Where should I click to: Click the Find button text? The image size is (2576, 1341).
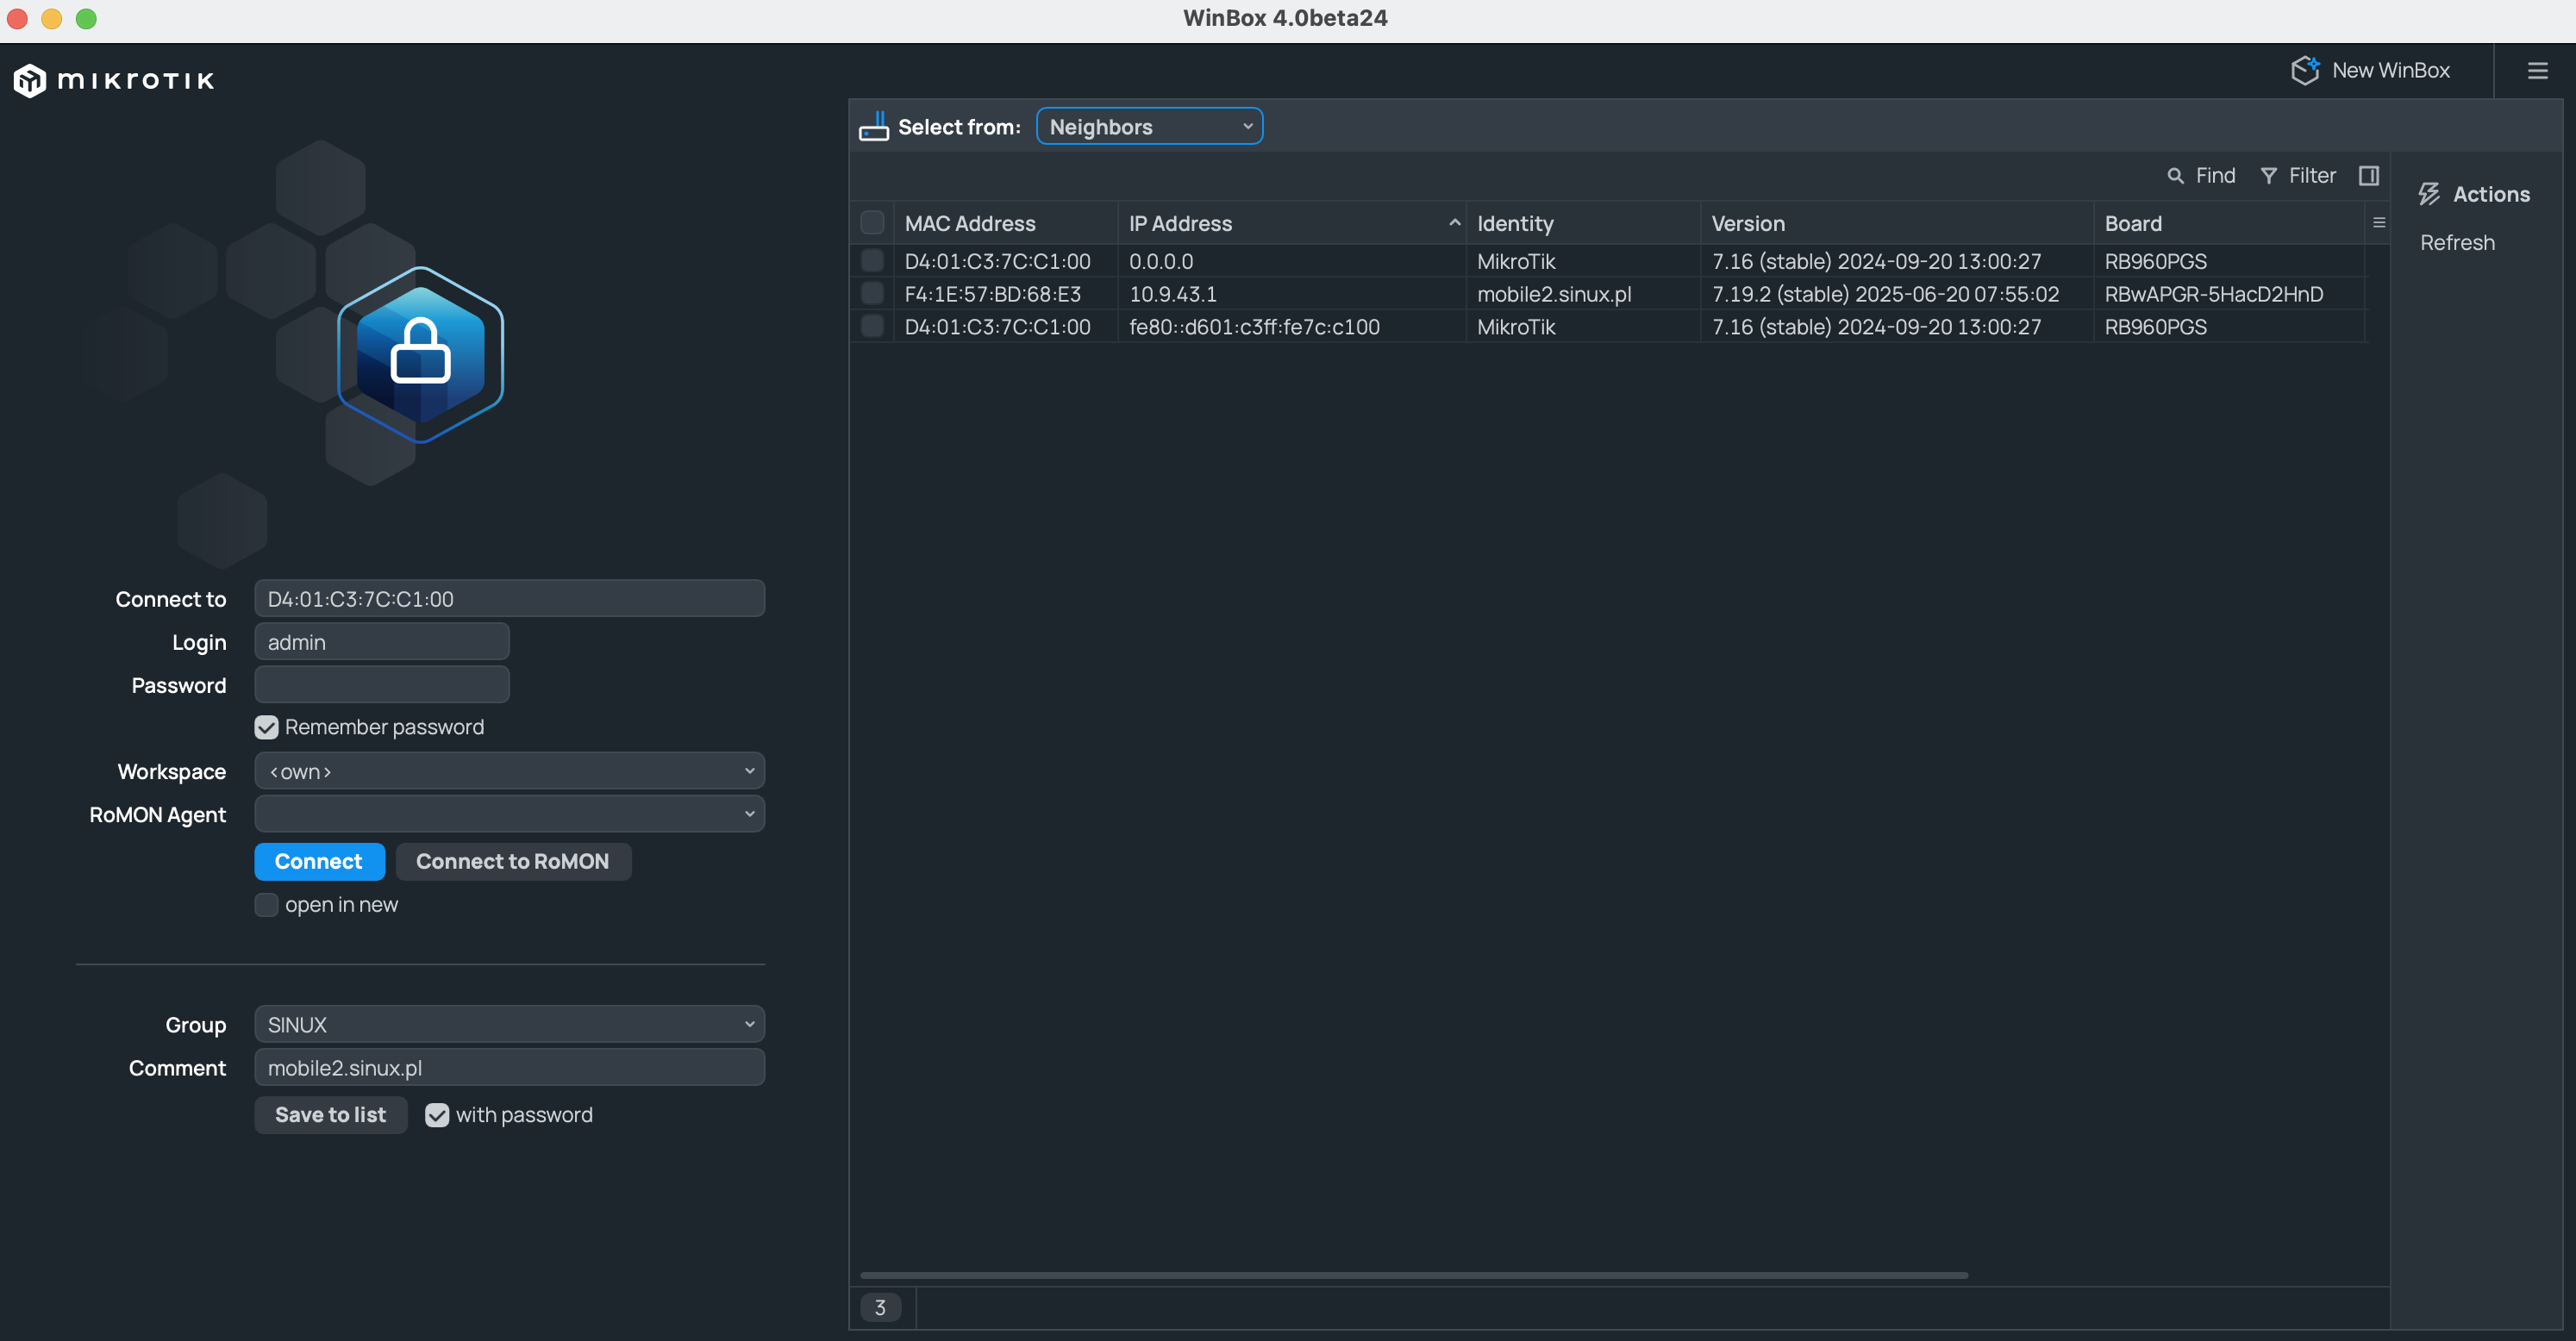pyautogui.click(x=2215, y=176)
